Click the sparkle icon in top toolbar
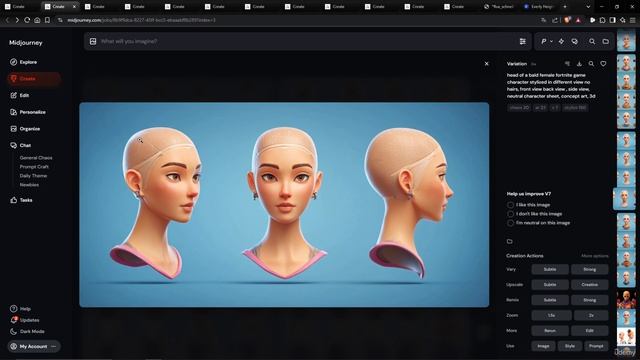The image size is (640, 360). [x=561, y=41]
